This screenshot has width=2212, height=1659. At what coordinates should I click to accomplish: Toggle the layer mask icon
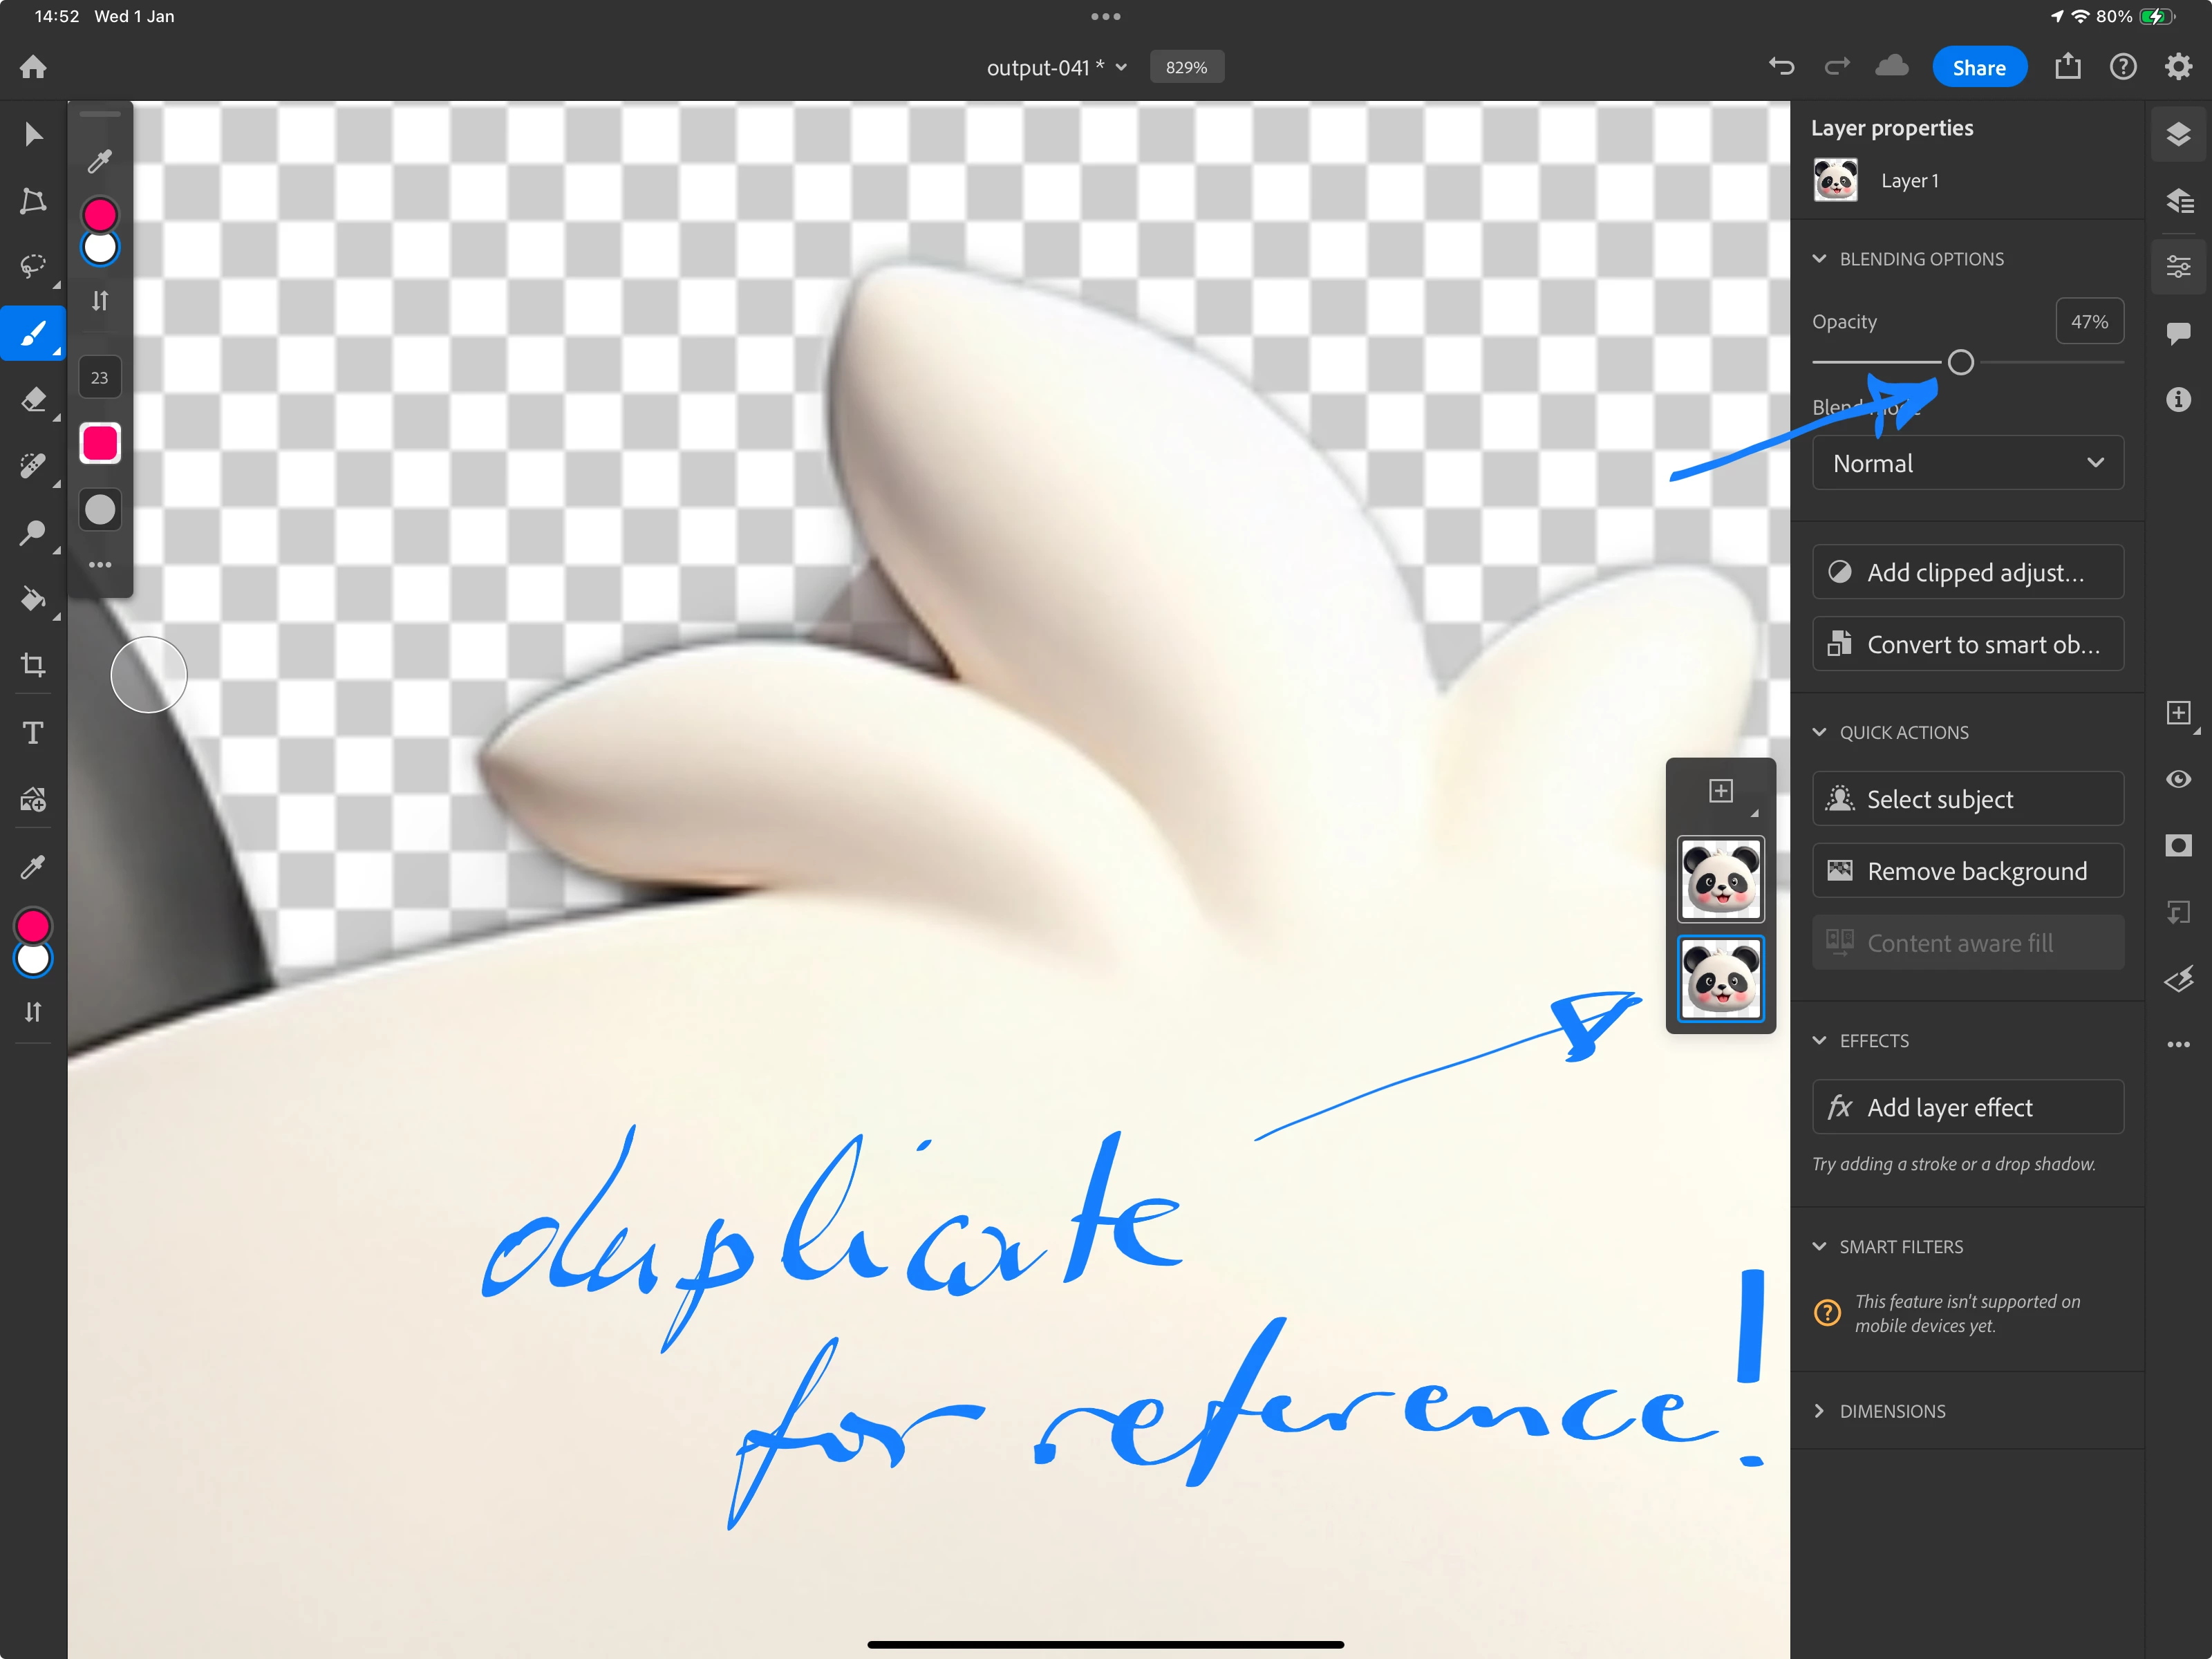pyautogui.click(x=2178, y=845)
